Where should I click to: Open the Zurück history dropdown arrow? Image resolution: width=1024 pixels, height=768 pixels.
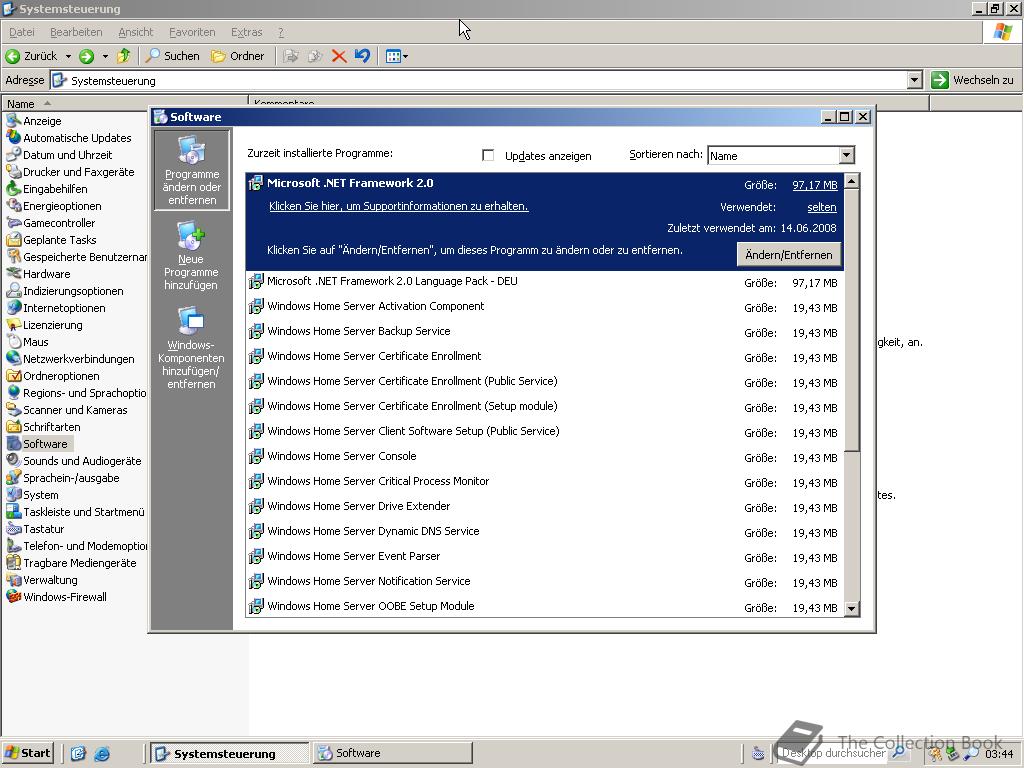68,56
